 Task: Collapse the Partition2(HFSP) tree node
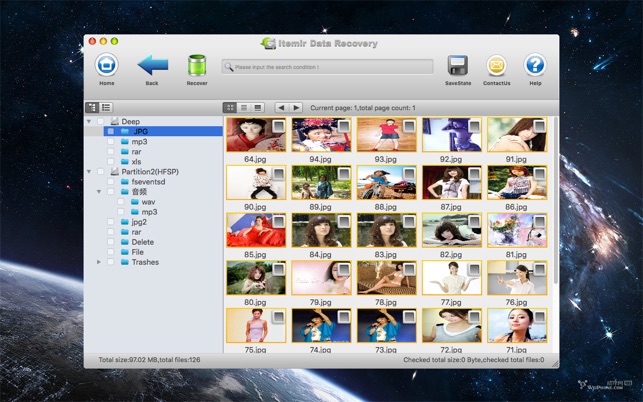point(89,171)
